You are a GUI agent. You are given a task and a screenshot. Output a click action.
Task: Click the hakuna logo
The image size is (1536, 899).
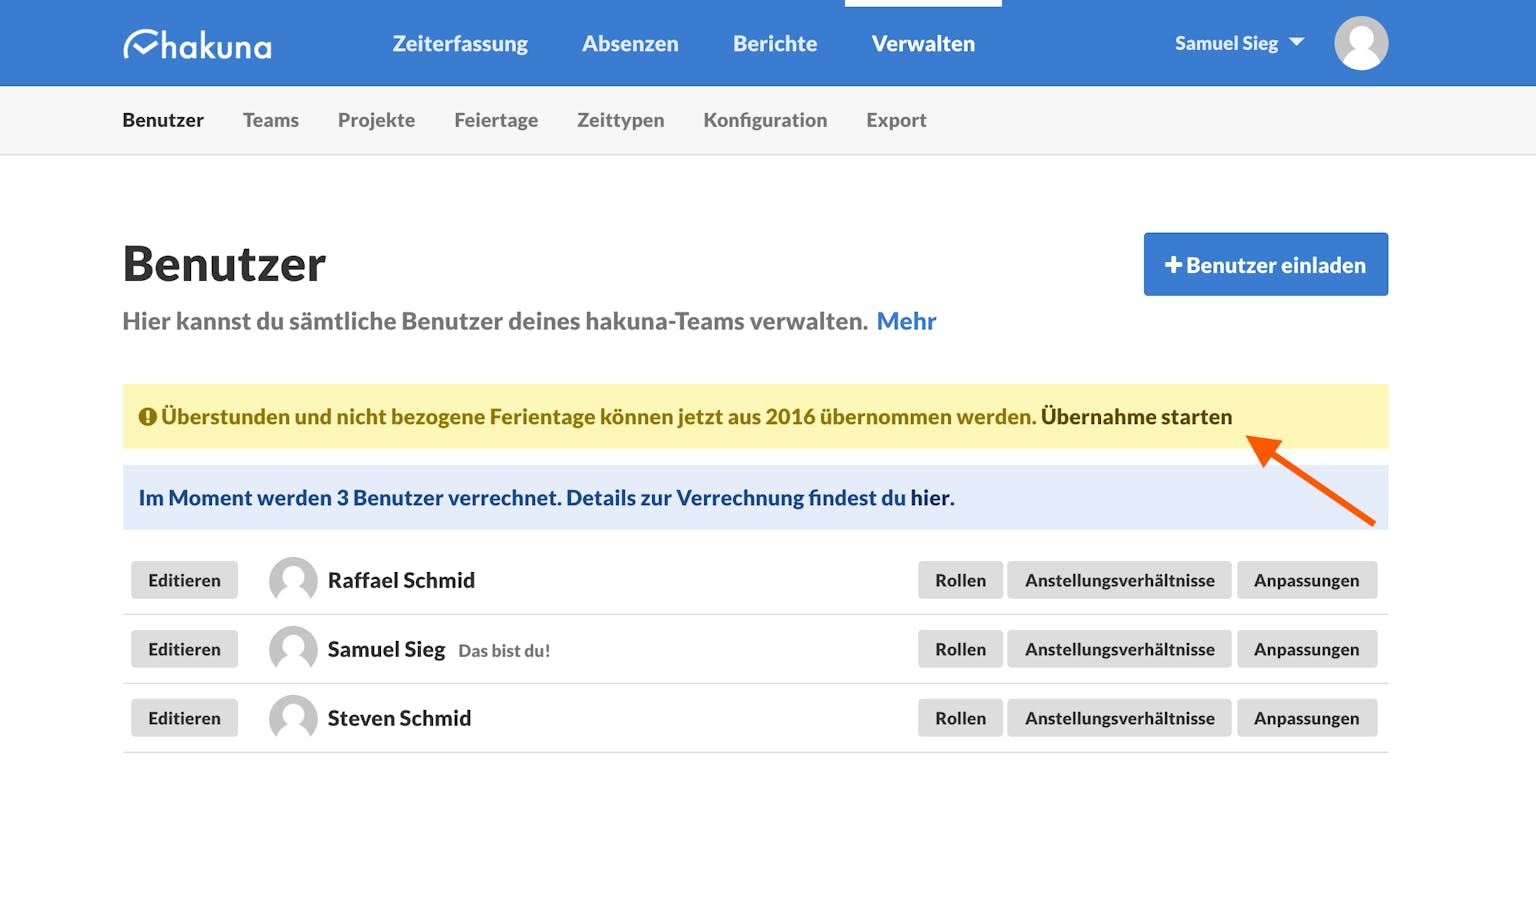[197, 44]
